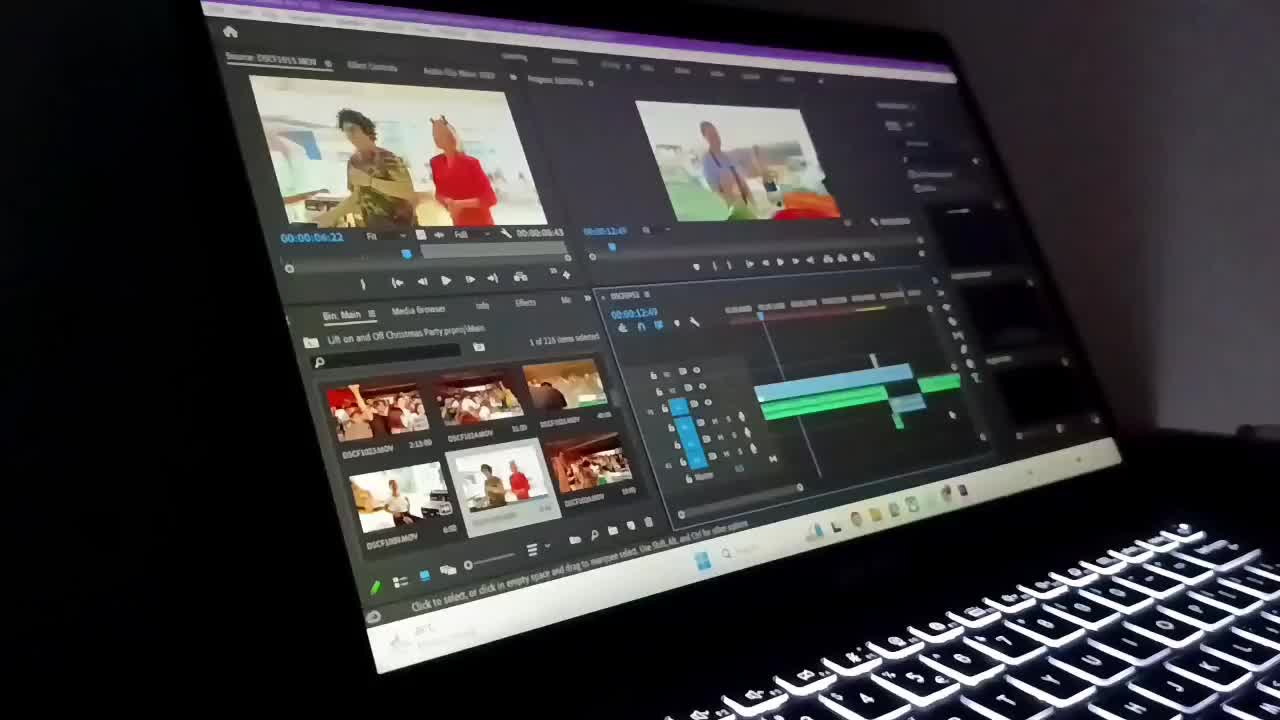This screenshot has height=720, width=1280.
Task: Click the Lift button in the Program monitor
Action: click(x=829, y=260)
